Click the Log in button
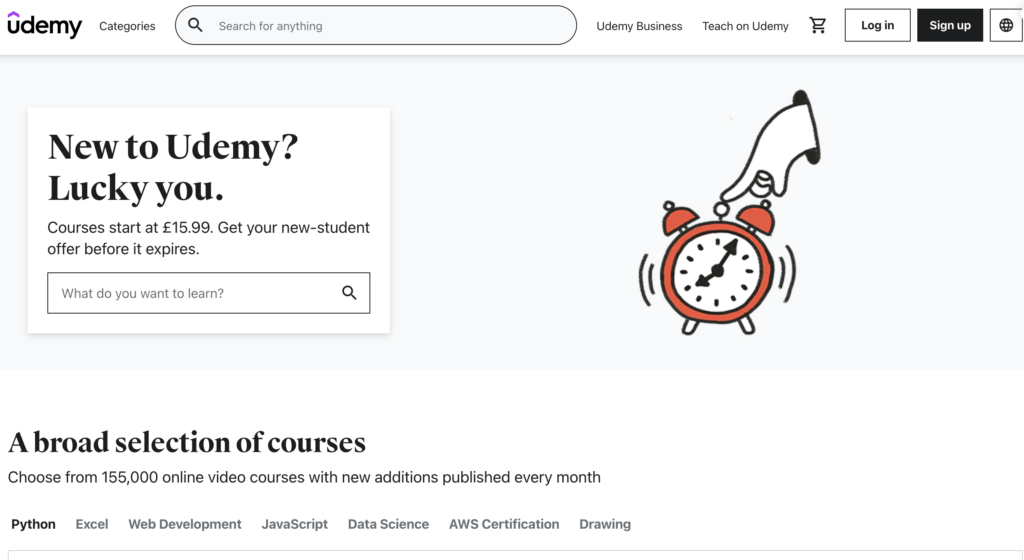The image size is (1024, 560). (x=877, y=25)
